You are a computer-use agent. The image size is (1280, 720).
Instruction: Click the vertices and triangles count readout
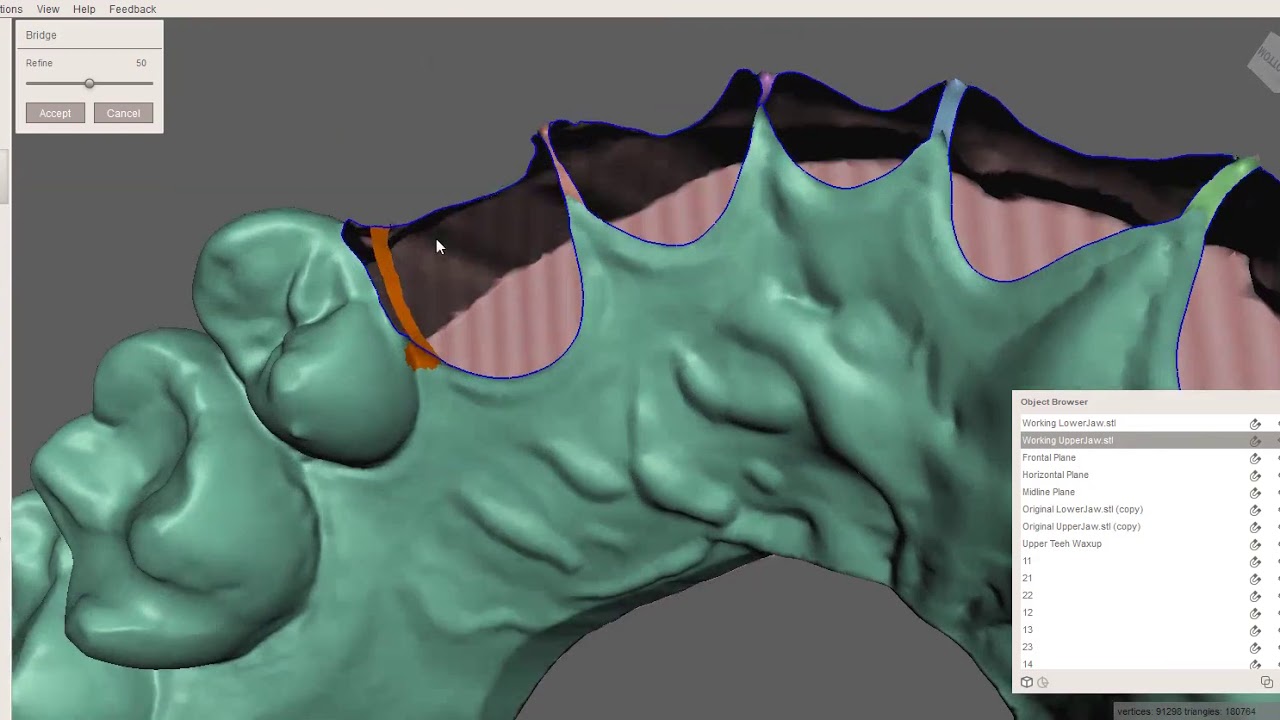1186,712
